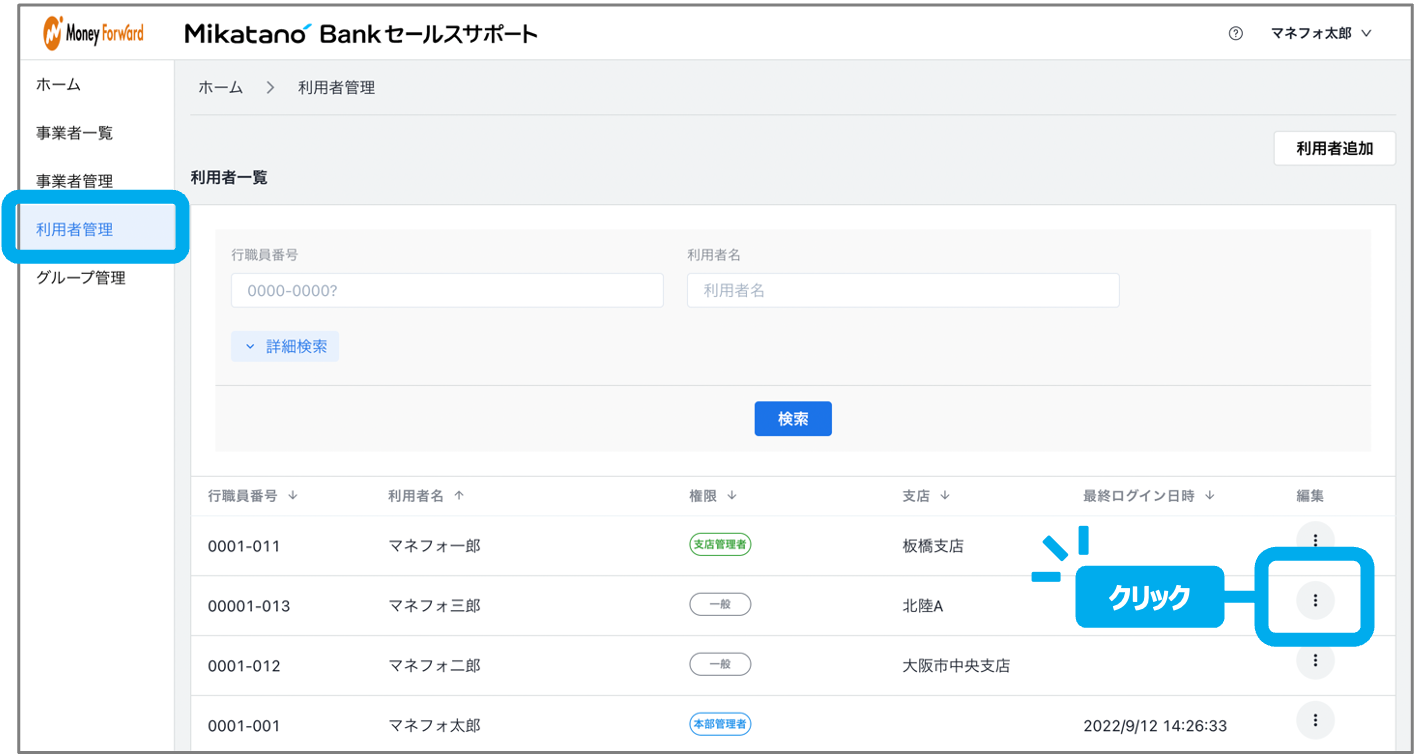Sort by 最終ログイン日時 column arrow

click(1210, 496)
